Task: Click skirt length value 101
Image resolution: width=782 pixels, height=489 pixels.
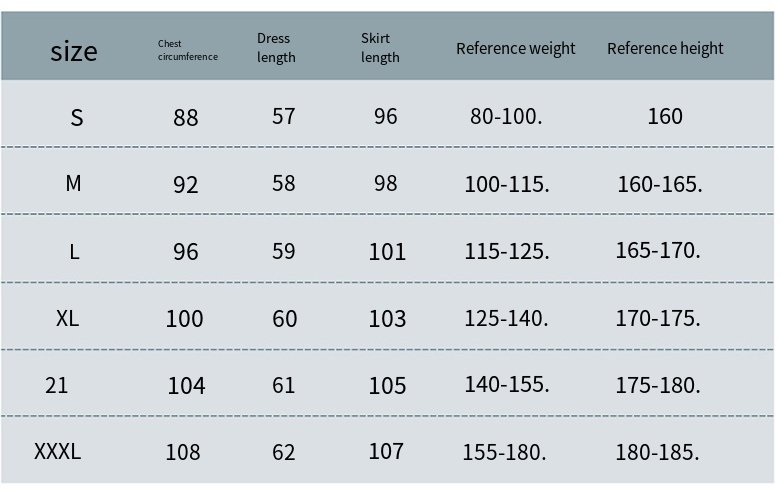Action: coord(387,251)
